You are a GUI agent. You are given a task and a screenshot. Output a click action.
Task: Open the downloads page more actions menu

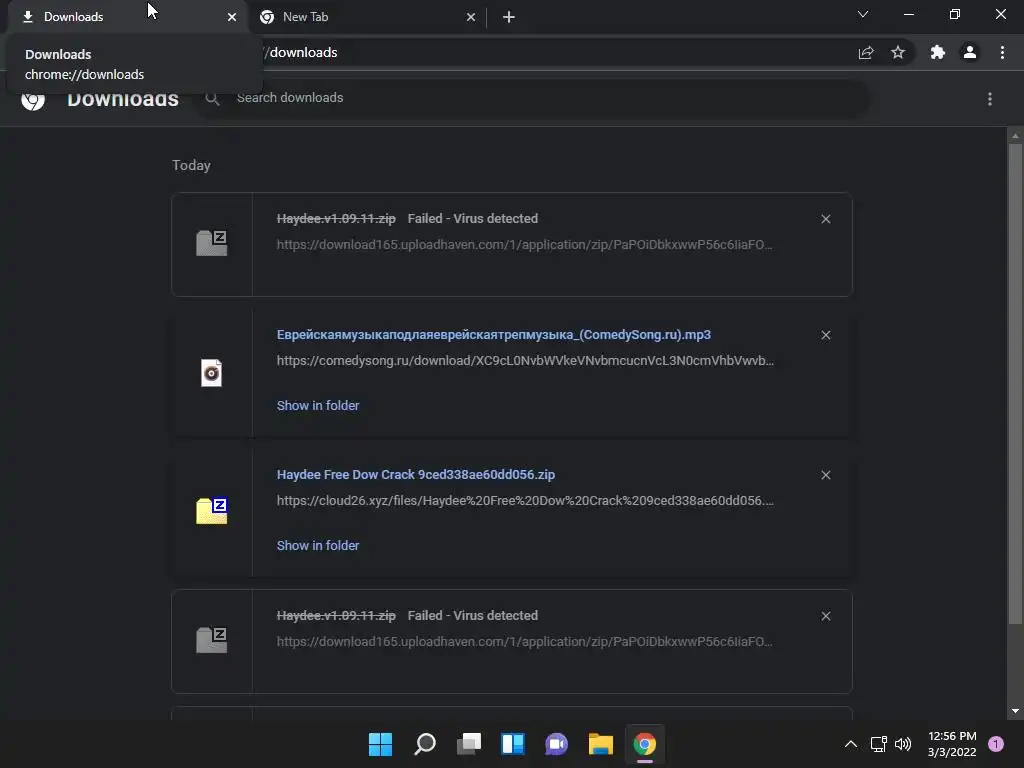pos(990,99)
